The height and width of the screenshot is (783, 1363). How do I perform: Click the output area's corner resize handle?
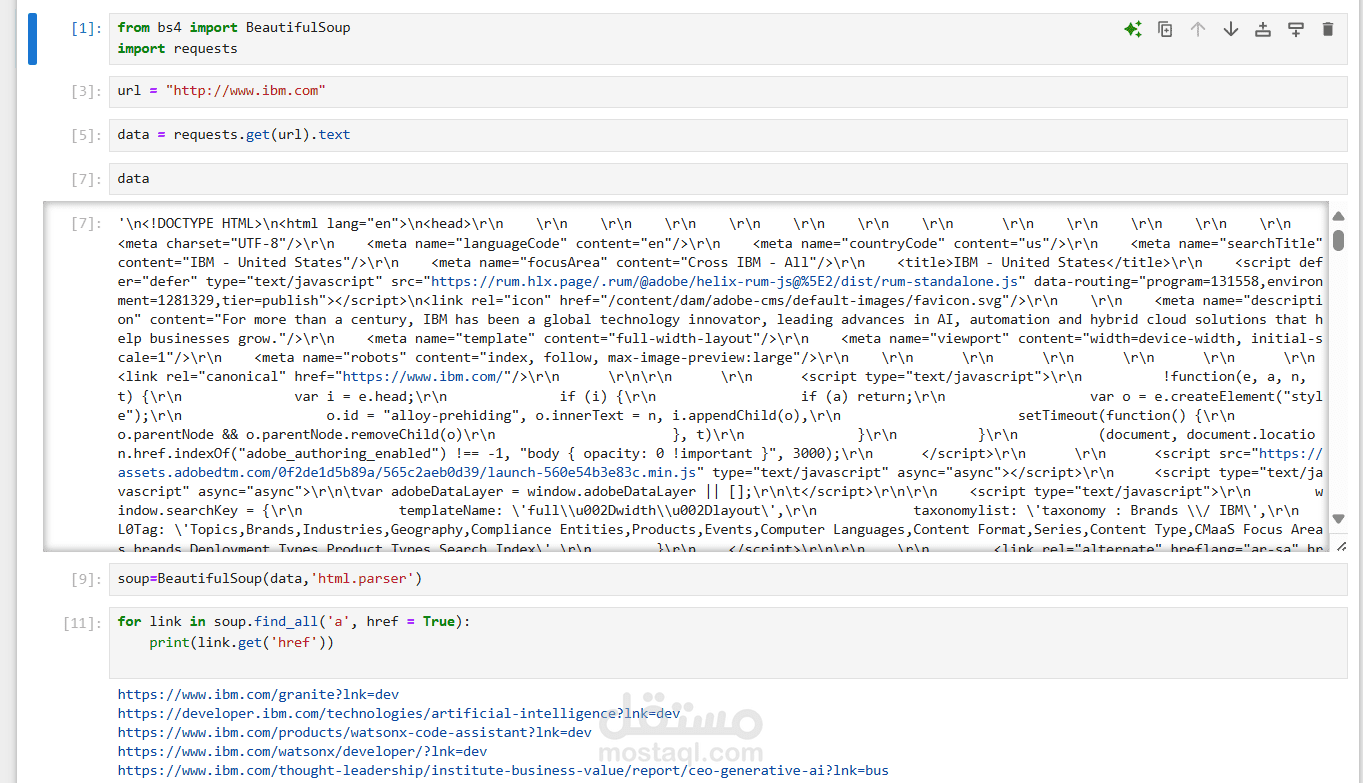tap(1341, 545)
